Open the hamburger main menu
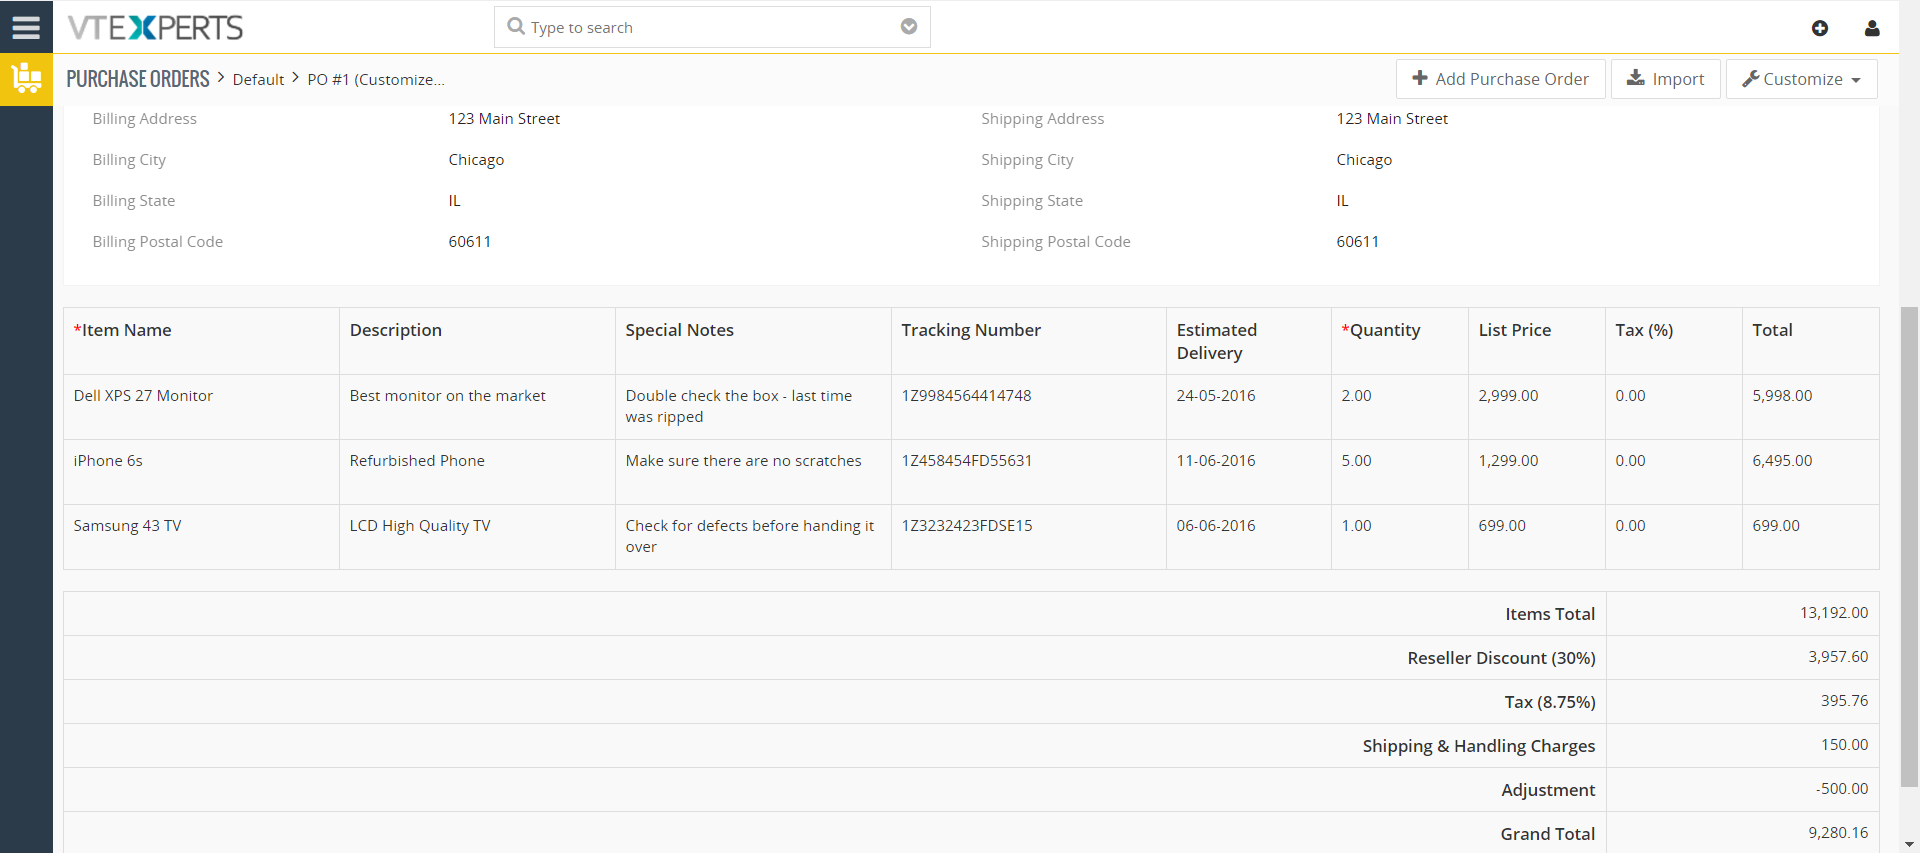Viewport: 1920px width, 853px height. [x=26, y=27]
